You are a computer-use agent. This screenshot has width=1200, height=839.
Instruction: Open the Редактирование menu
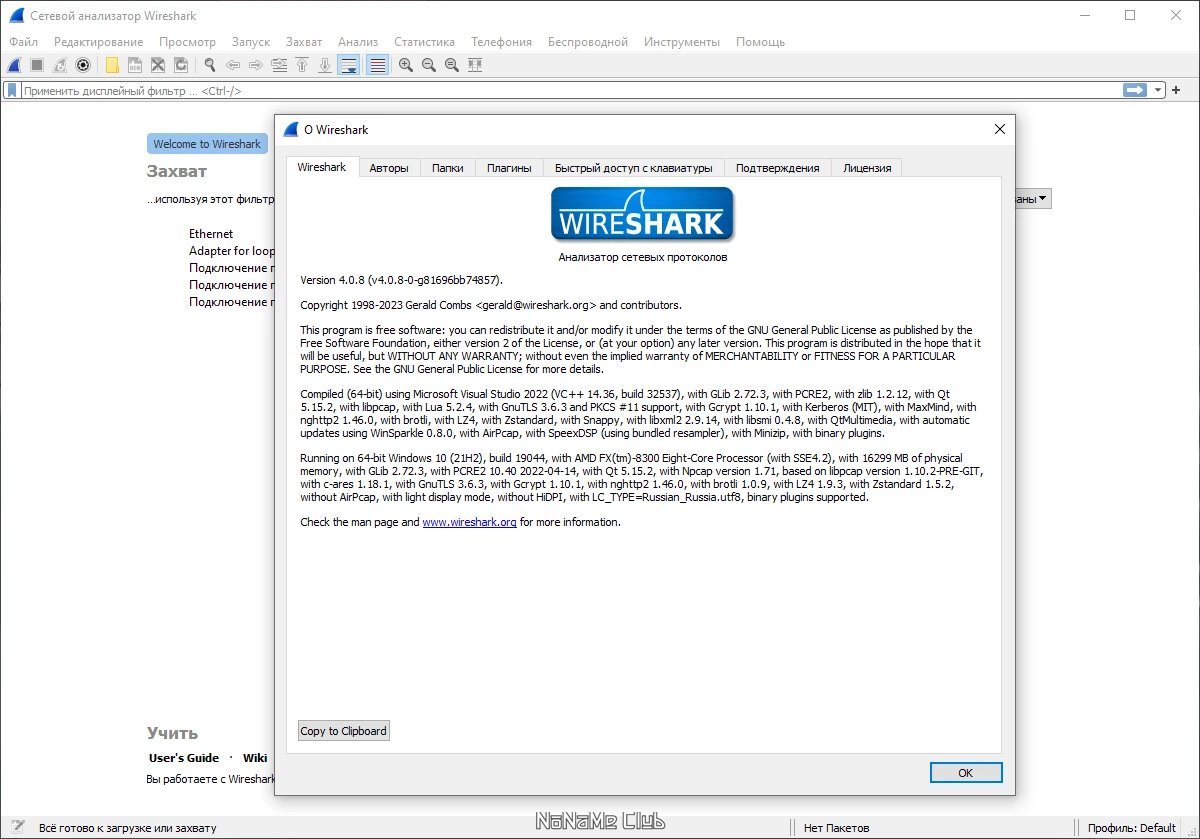(x=99, y=42)
